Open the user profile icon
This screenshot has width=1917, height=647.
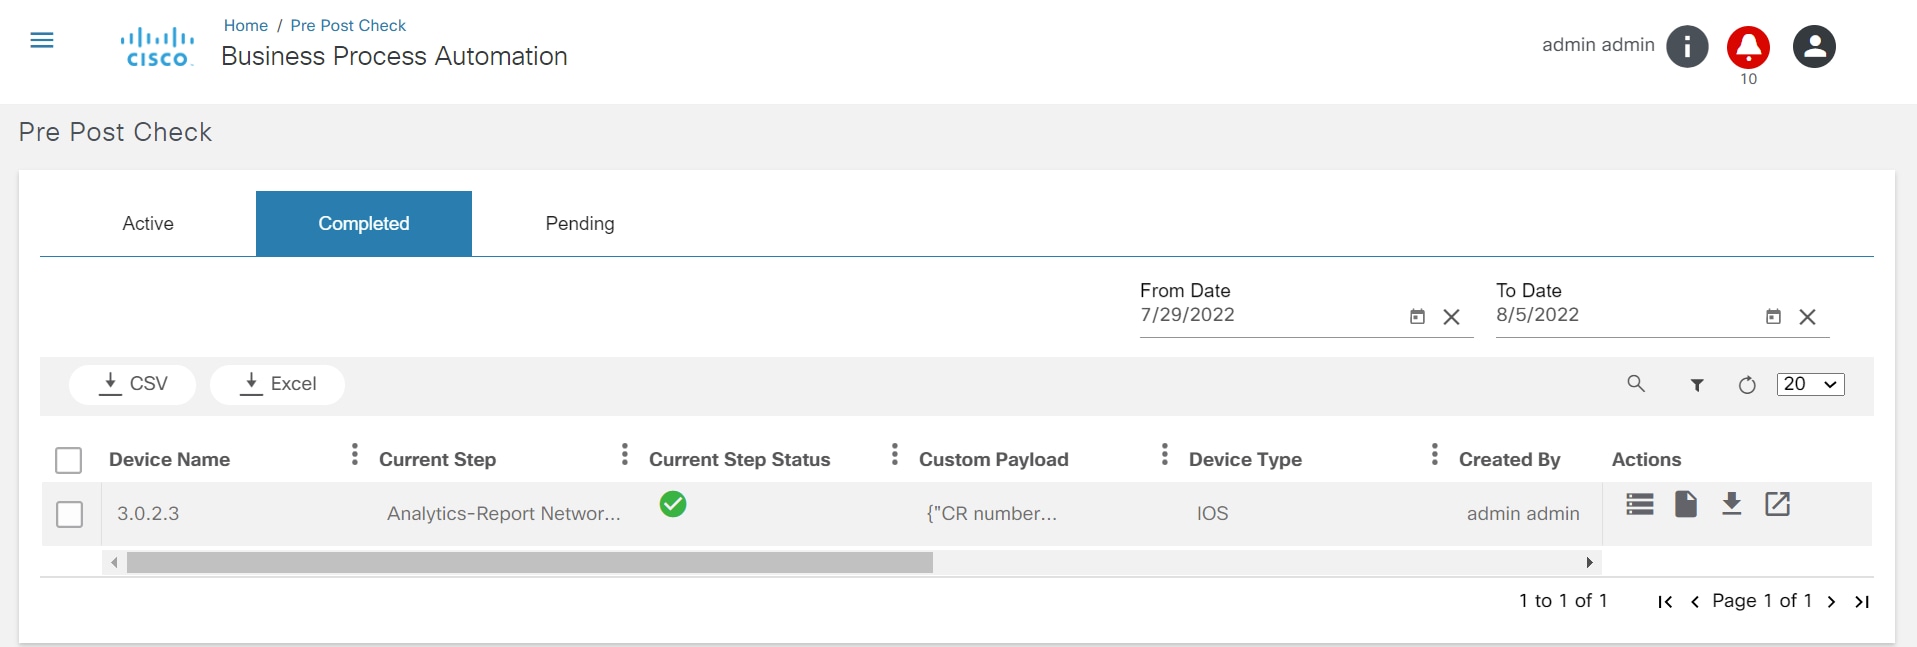[x=1813, y=47]
